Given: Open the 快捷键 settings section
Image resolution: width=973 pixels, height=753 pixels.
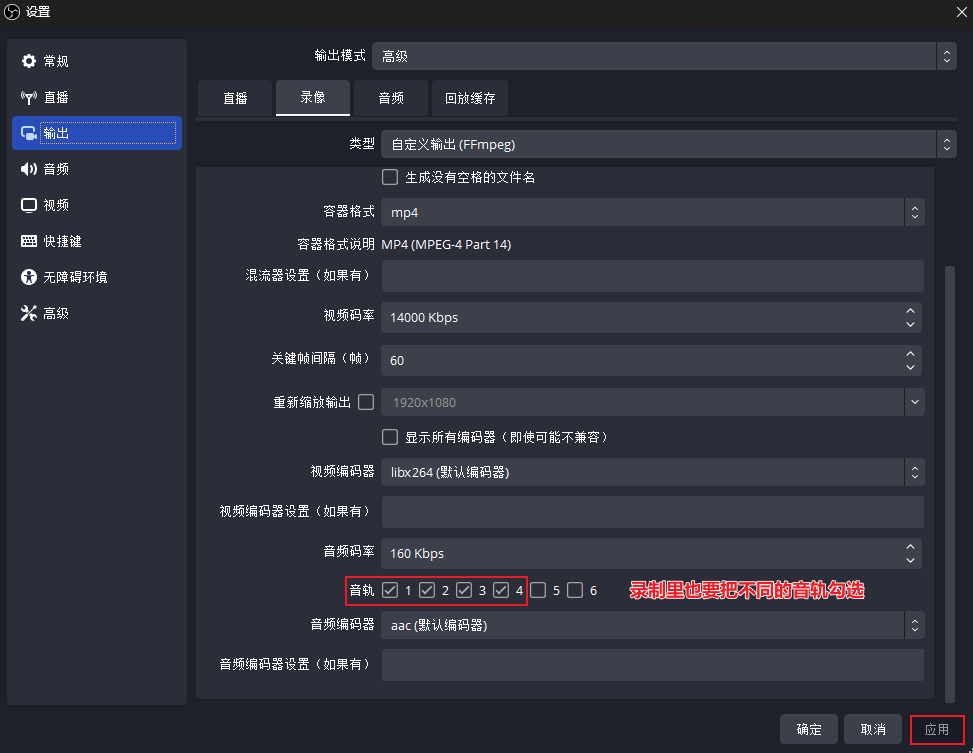Looking at the screenshot, I should tap(51, 240).
